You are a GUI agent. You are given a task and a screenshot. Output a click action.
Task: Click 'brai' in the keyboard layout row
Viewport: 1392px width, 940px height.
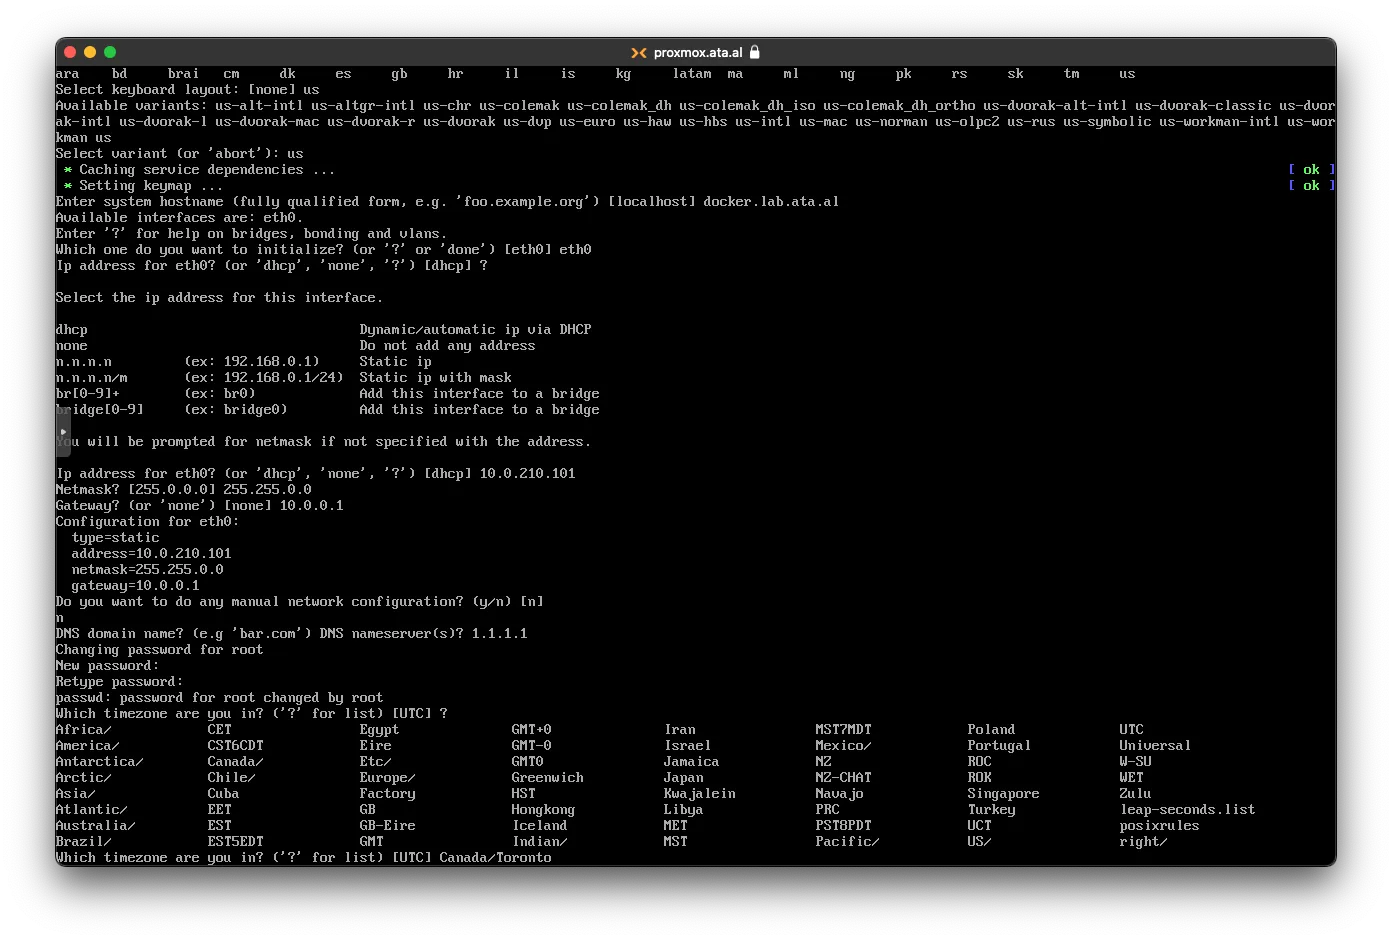coord(184,74)
